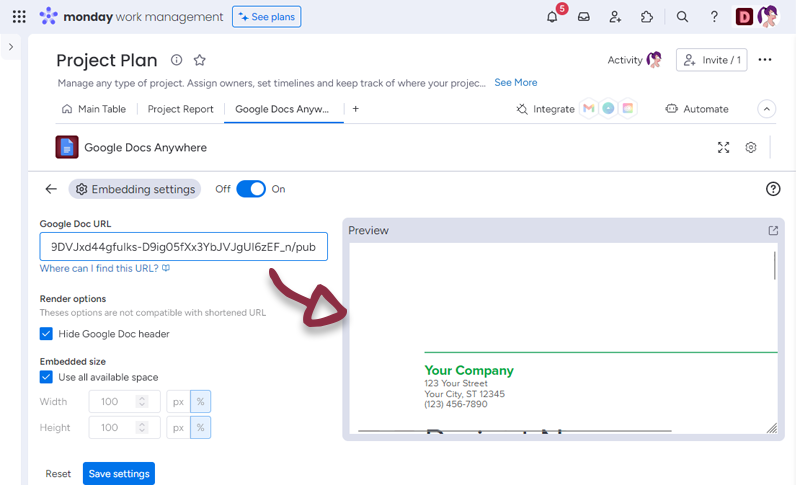This screenshot has width=800, height=485.
Task: Star the Project Plan board as favorite
Action: [200, 61]
